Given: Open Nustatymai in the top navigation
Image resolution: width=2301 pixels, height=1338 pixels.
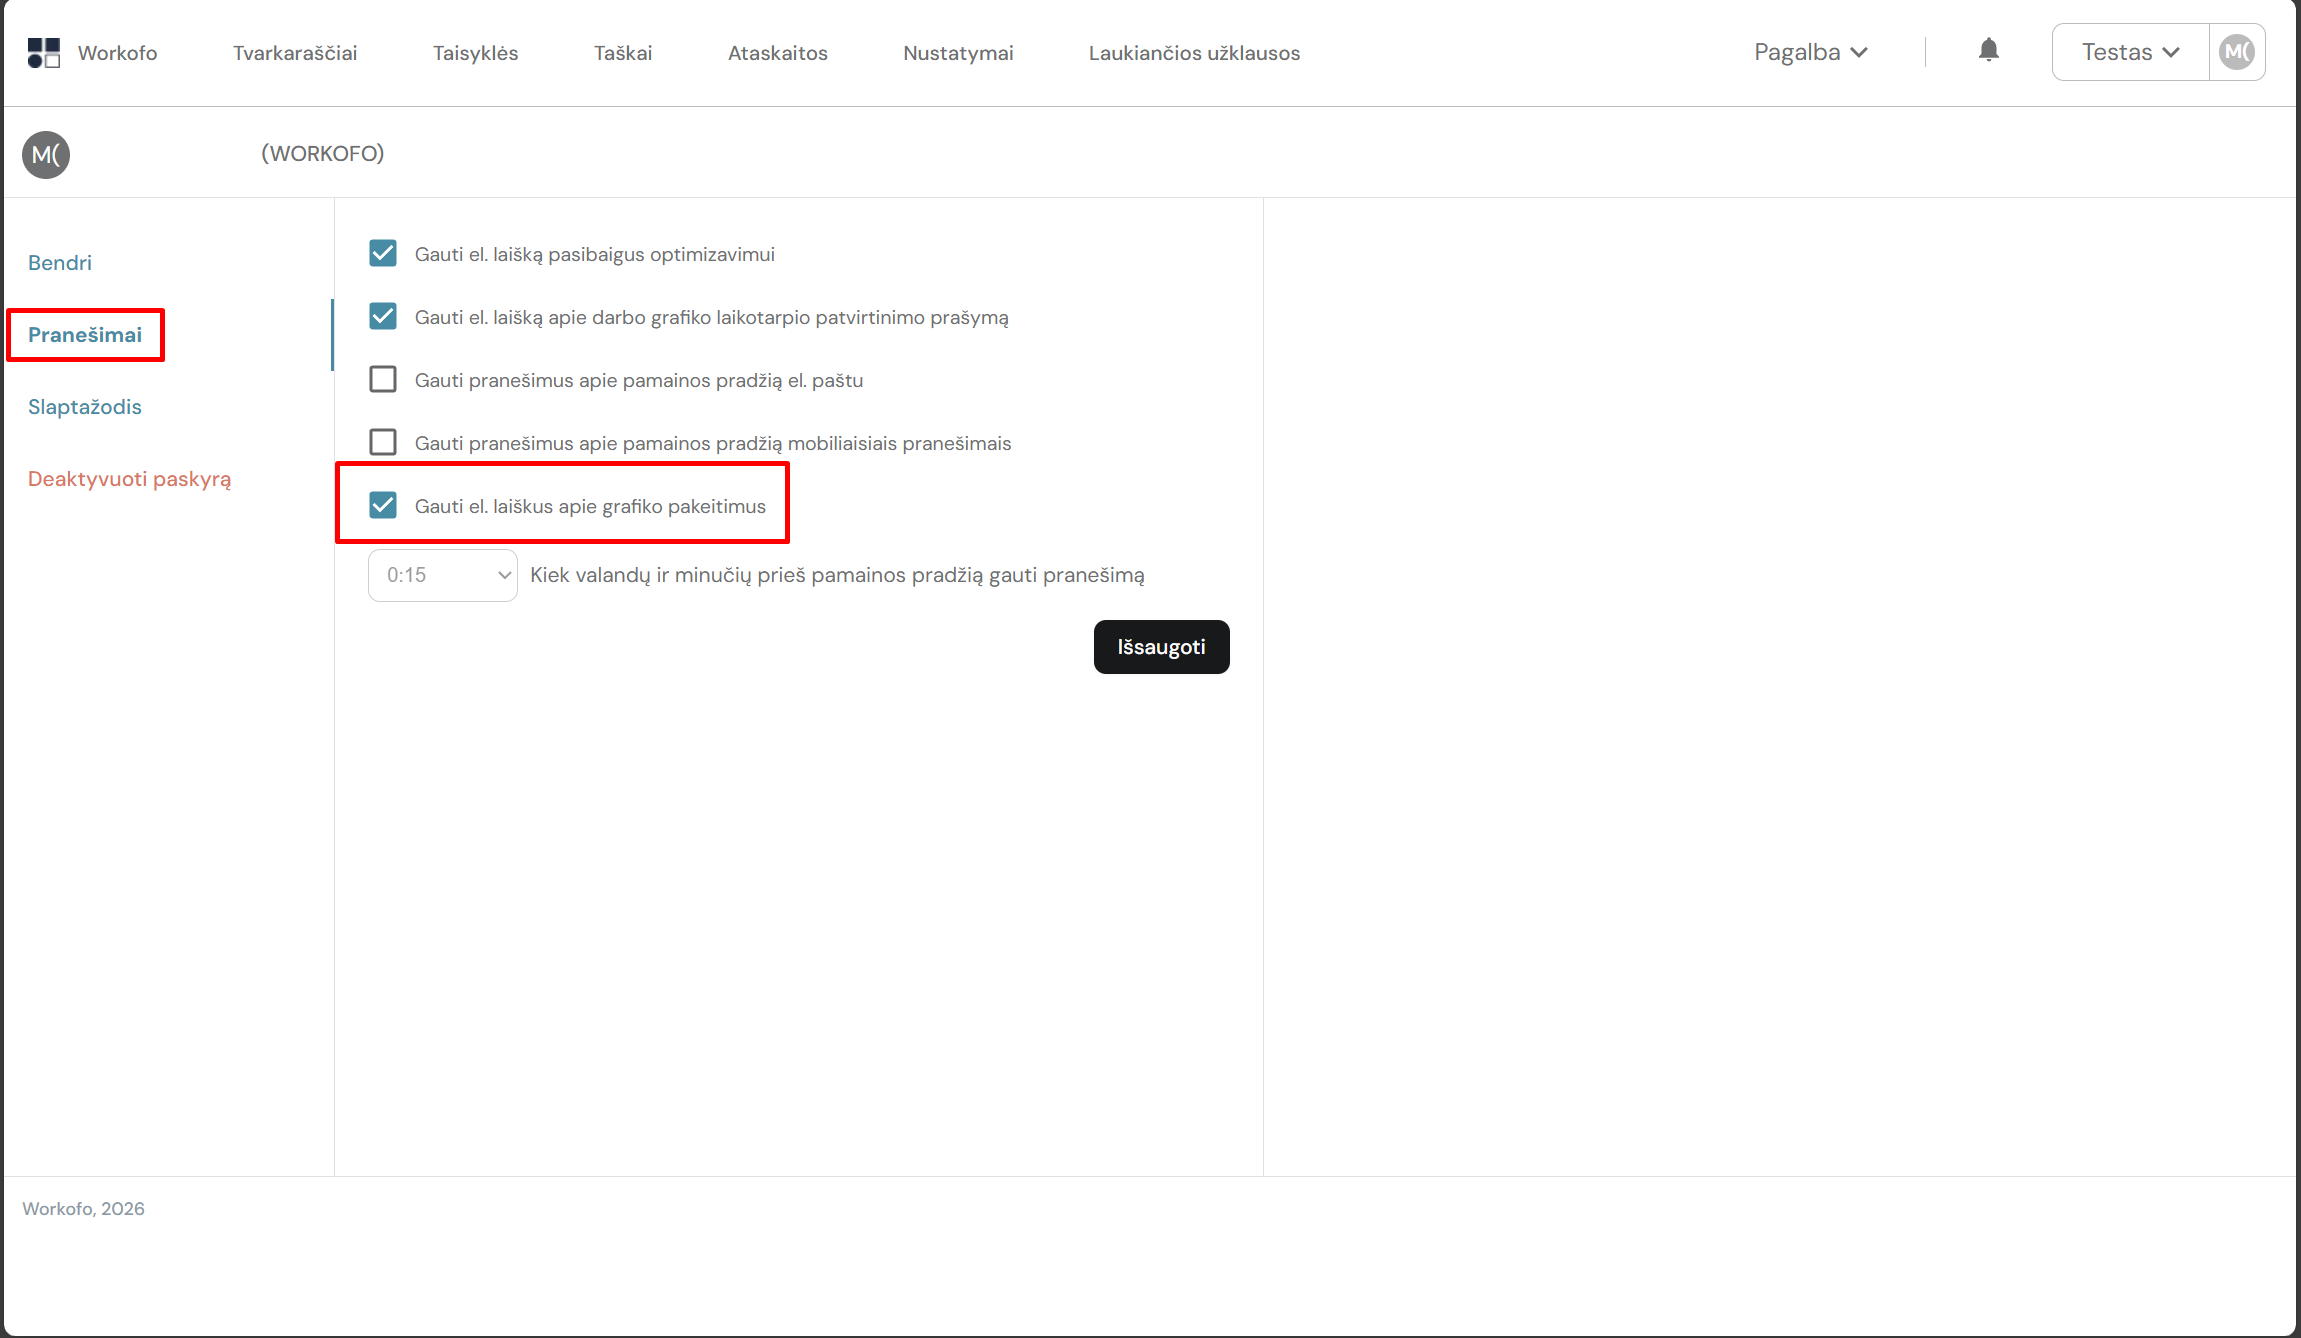Looking at the screenshot, I should (957, 54).
